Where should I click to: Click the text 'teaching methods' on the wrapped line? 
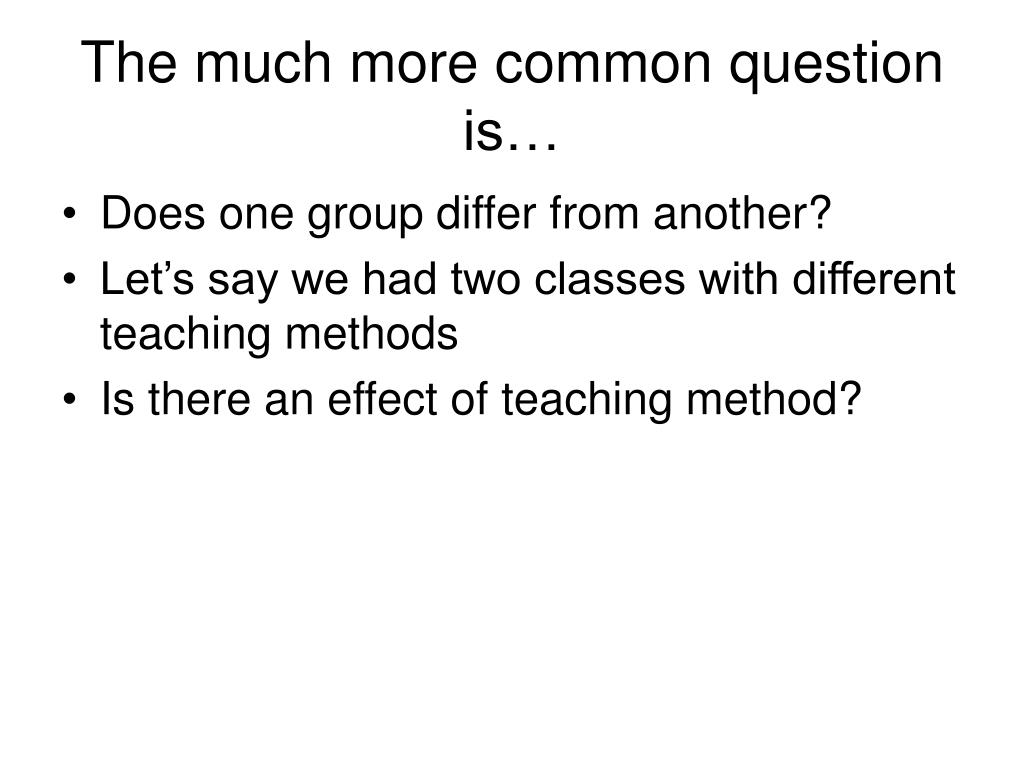coord(279,336)
